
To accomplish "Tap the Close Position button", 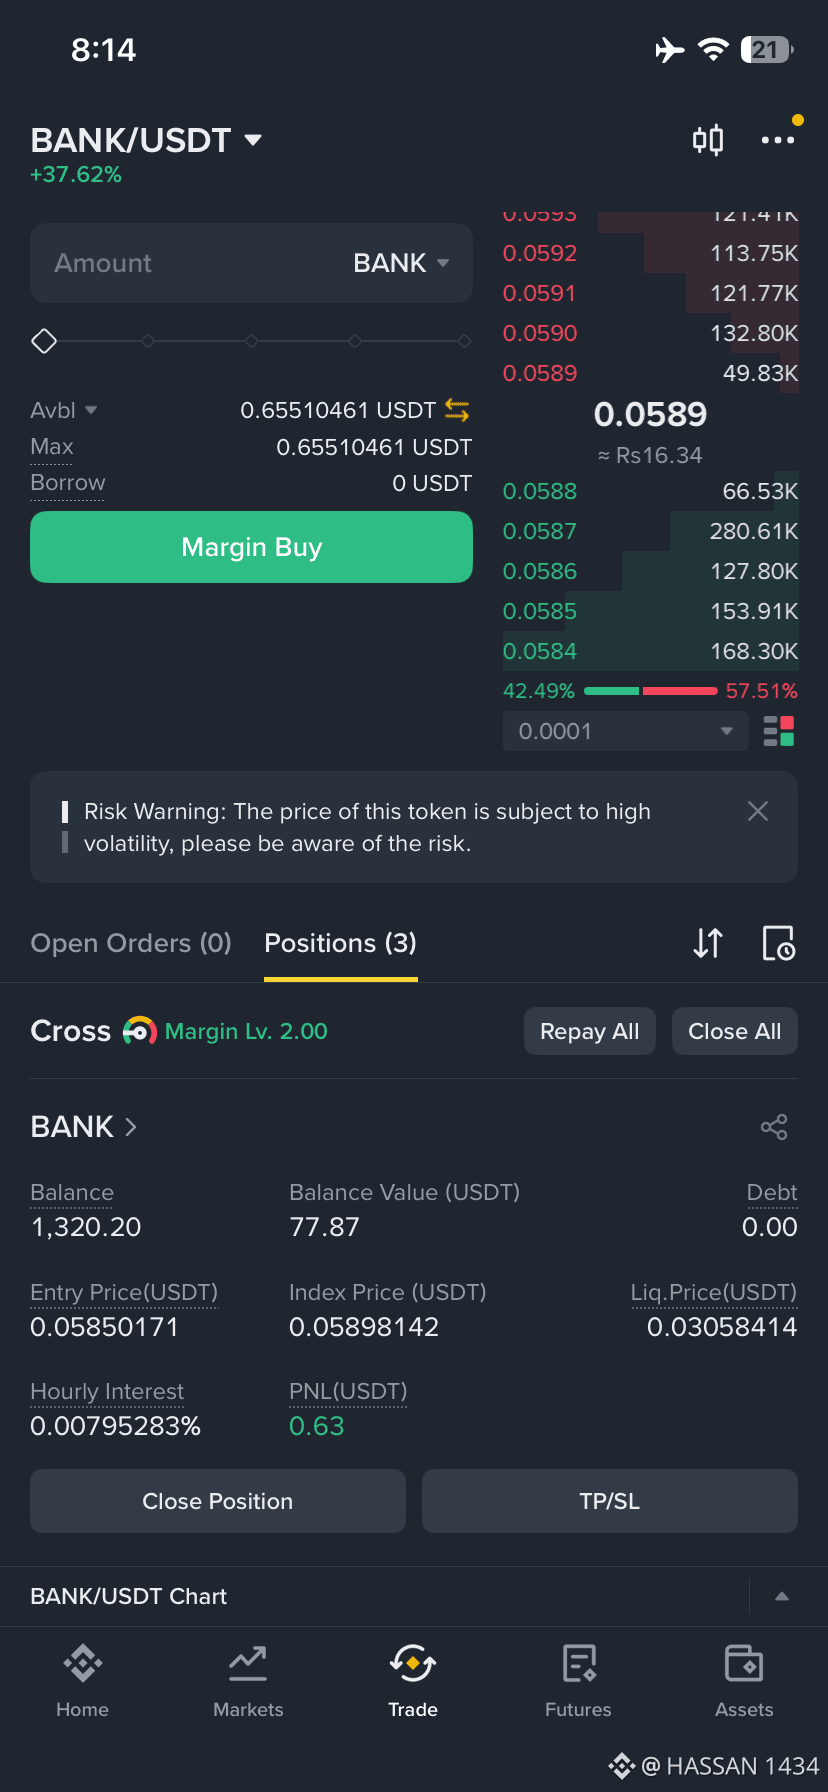I will pyautogui.click(x=218, y=1501).
